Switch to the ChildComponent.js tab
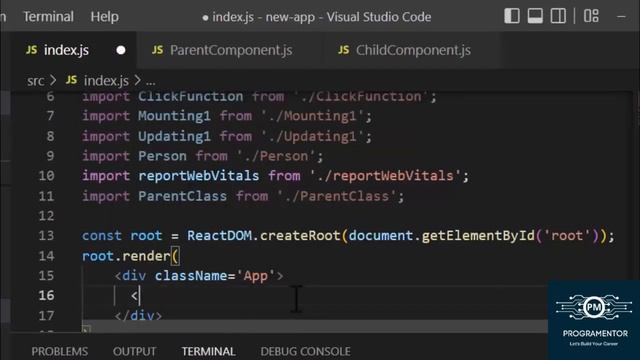640x360 pixels. 413,50
